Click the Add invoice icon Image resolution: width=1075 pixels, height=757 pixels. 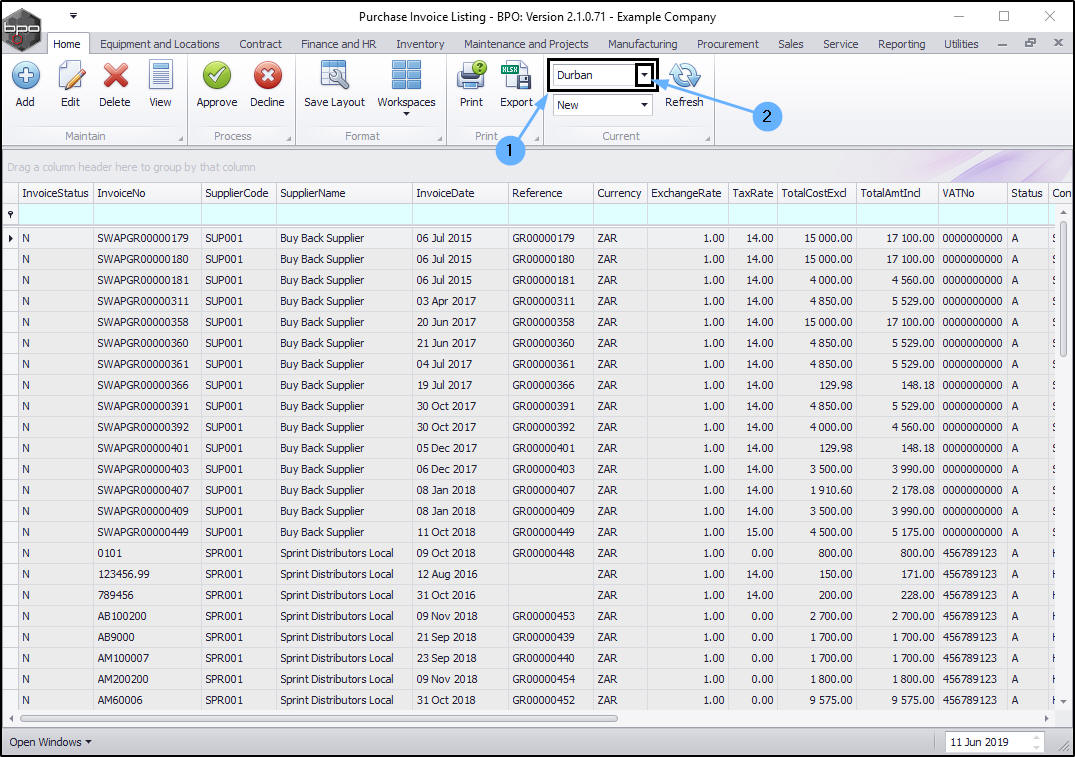click(25, 77)
